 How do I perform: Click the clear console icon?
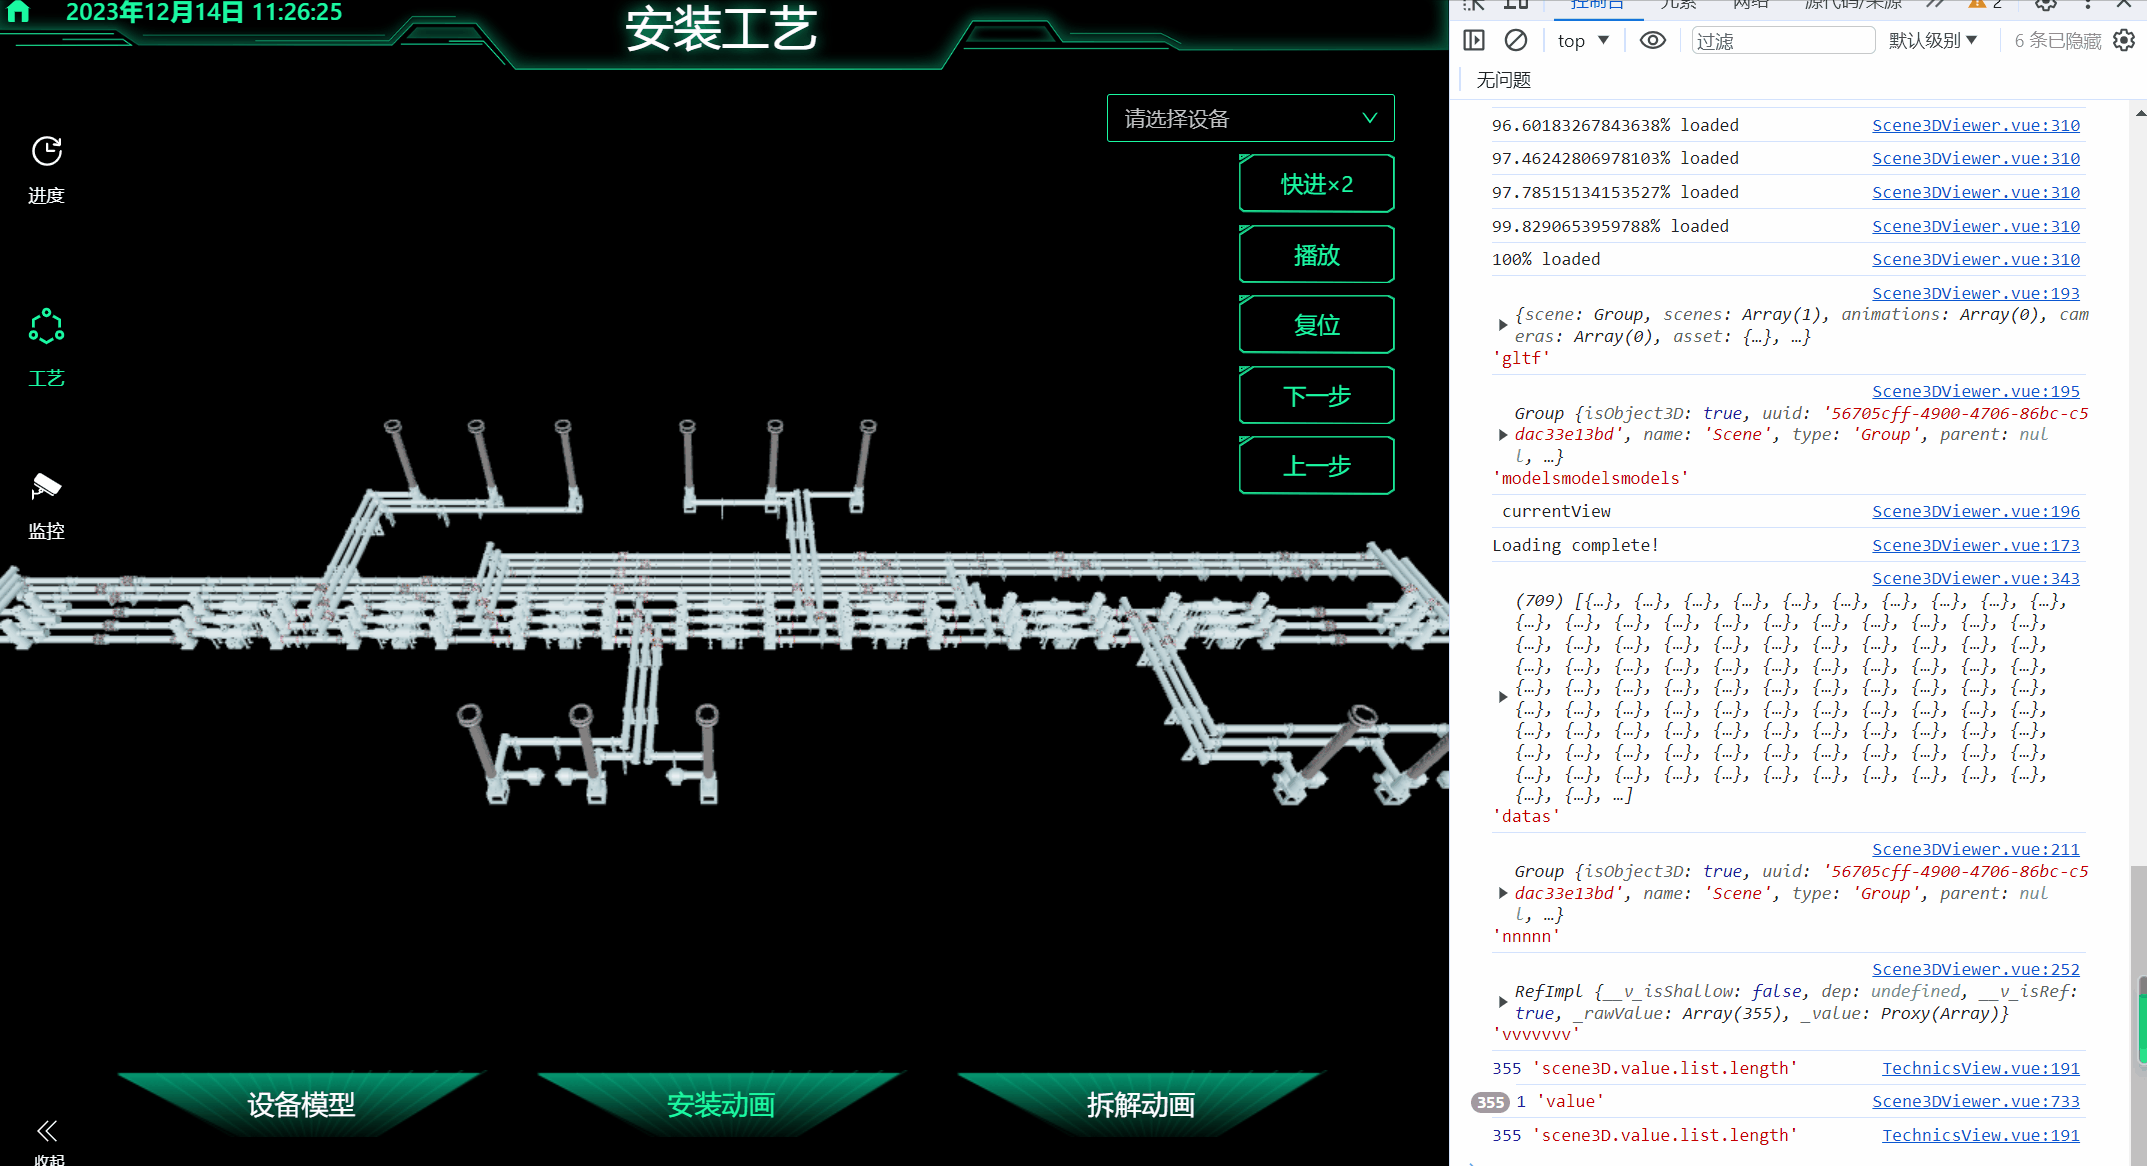click(1516, 40)
